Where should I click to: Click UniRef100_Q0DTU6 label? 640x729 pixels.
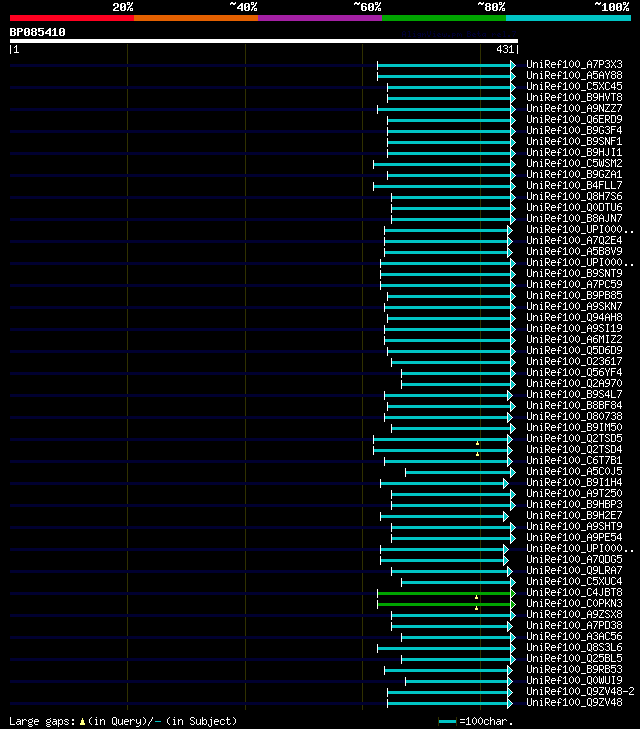click(574, 207)
